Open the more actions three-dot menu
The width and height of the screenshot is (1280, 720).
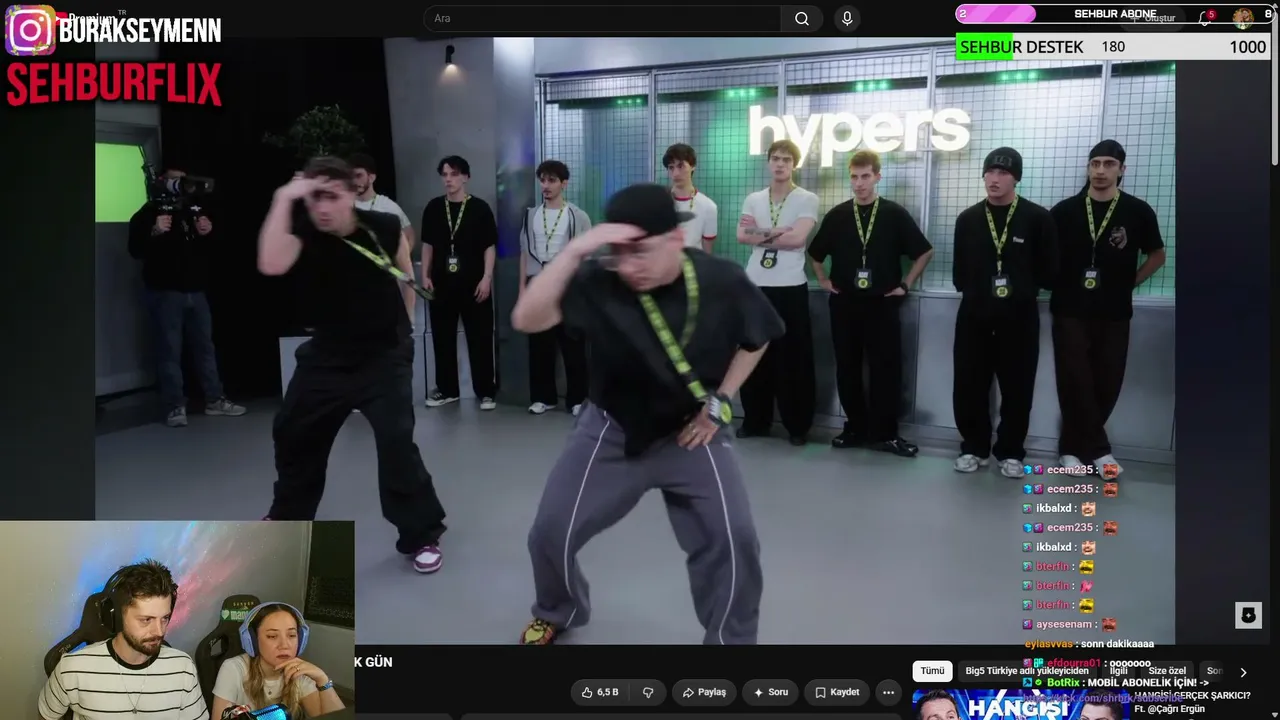point(888,692)
